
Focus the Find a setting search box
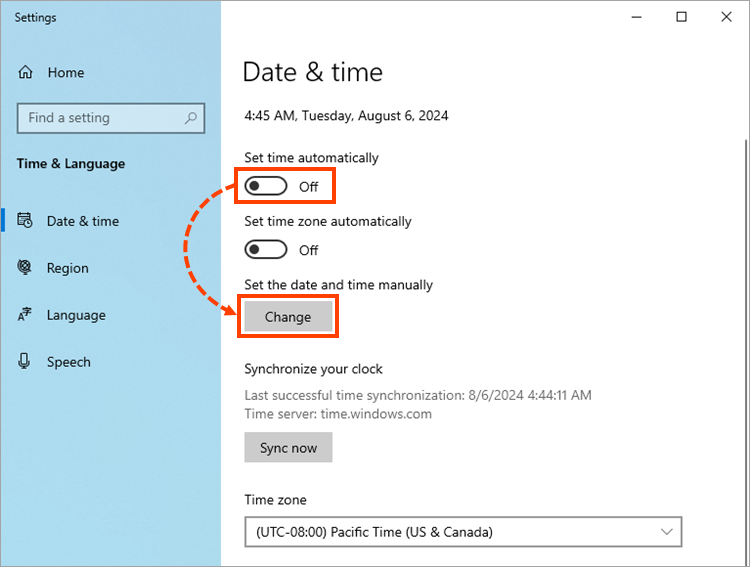[x=110, y=118]
